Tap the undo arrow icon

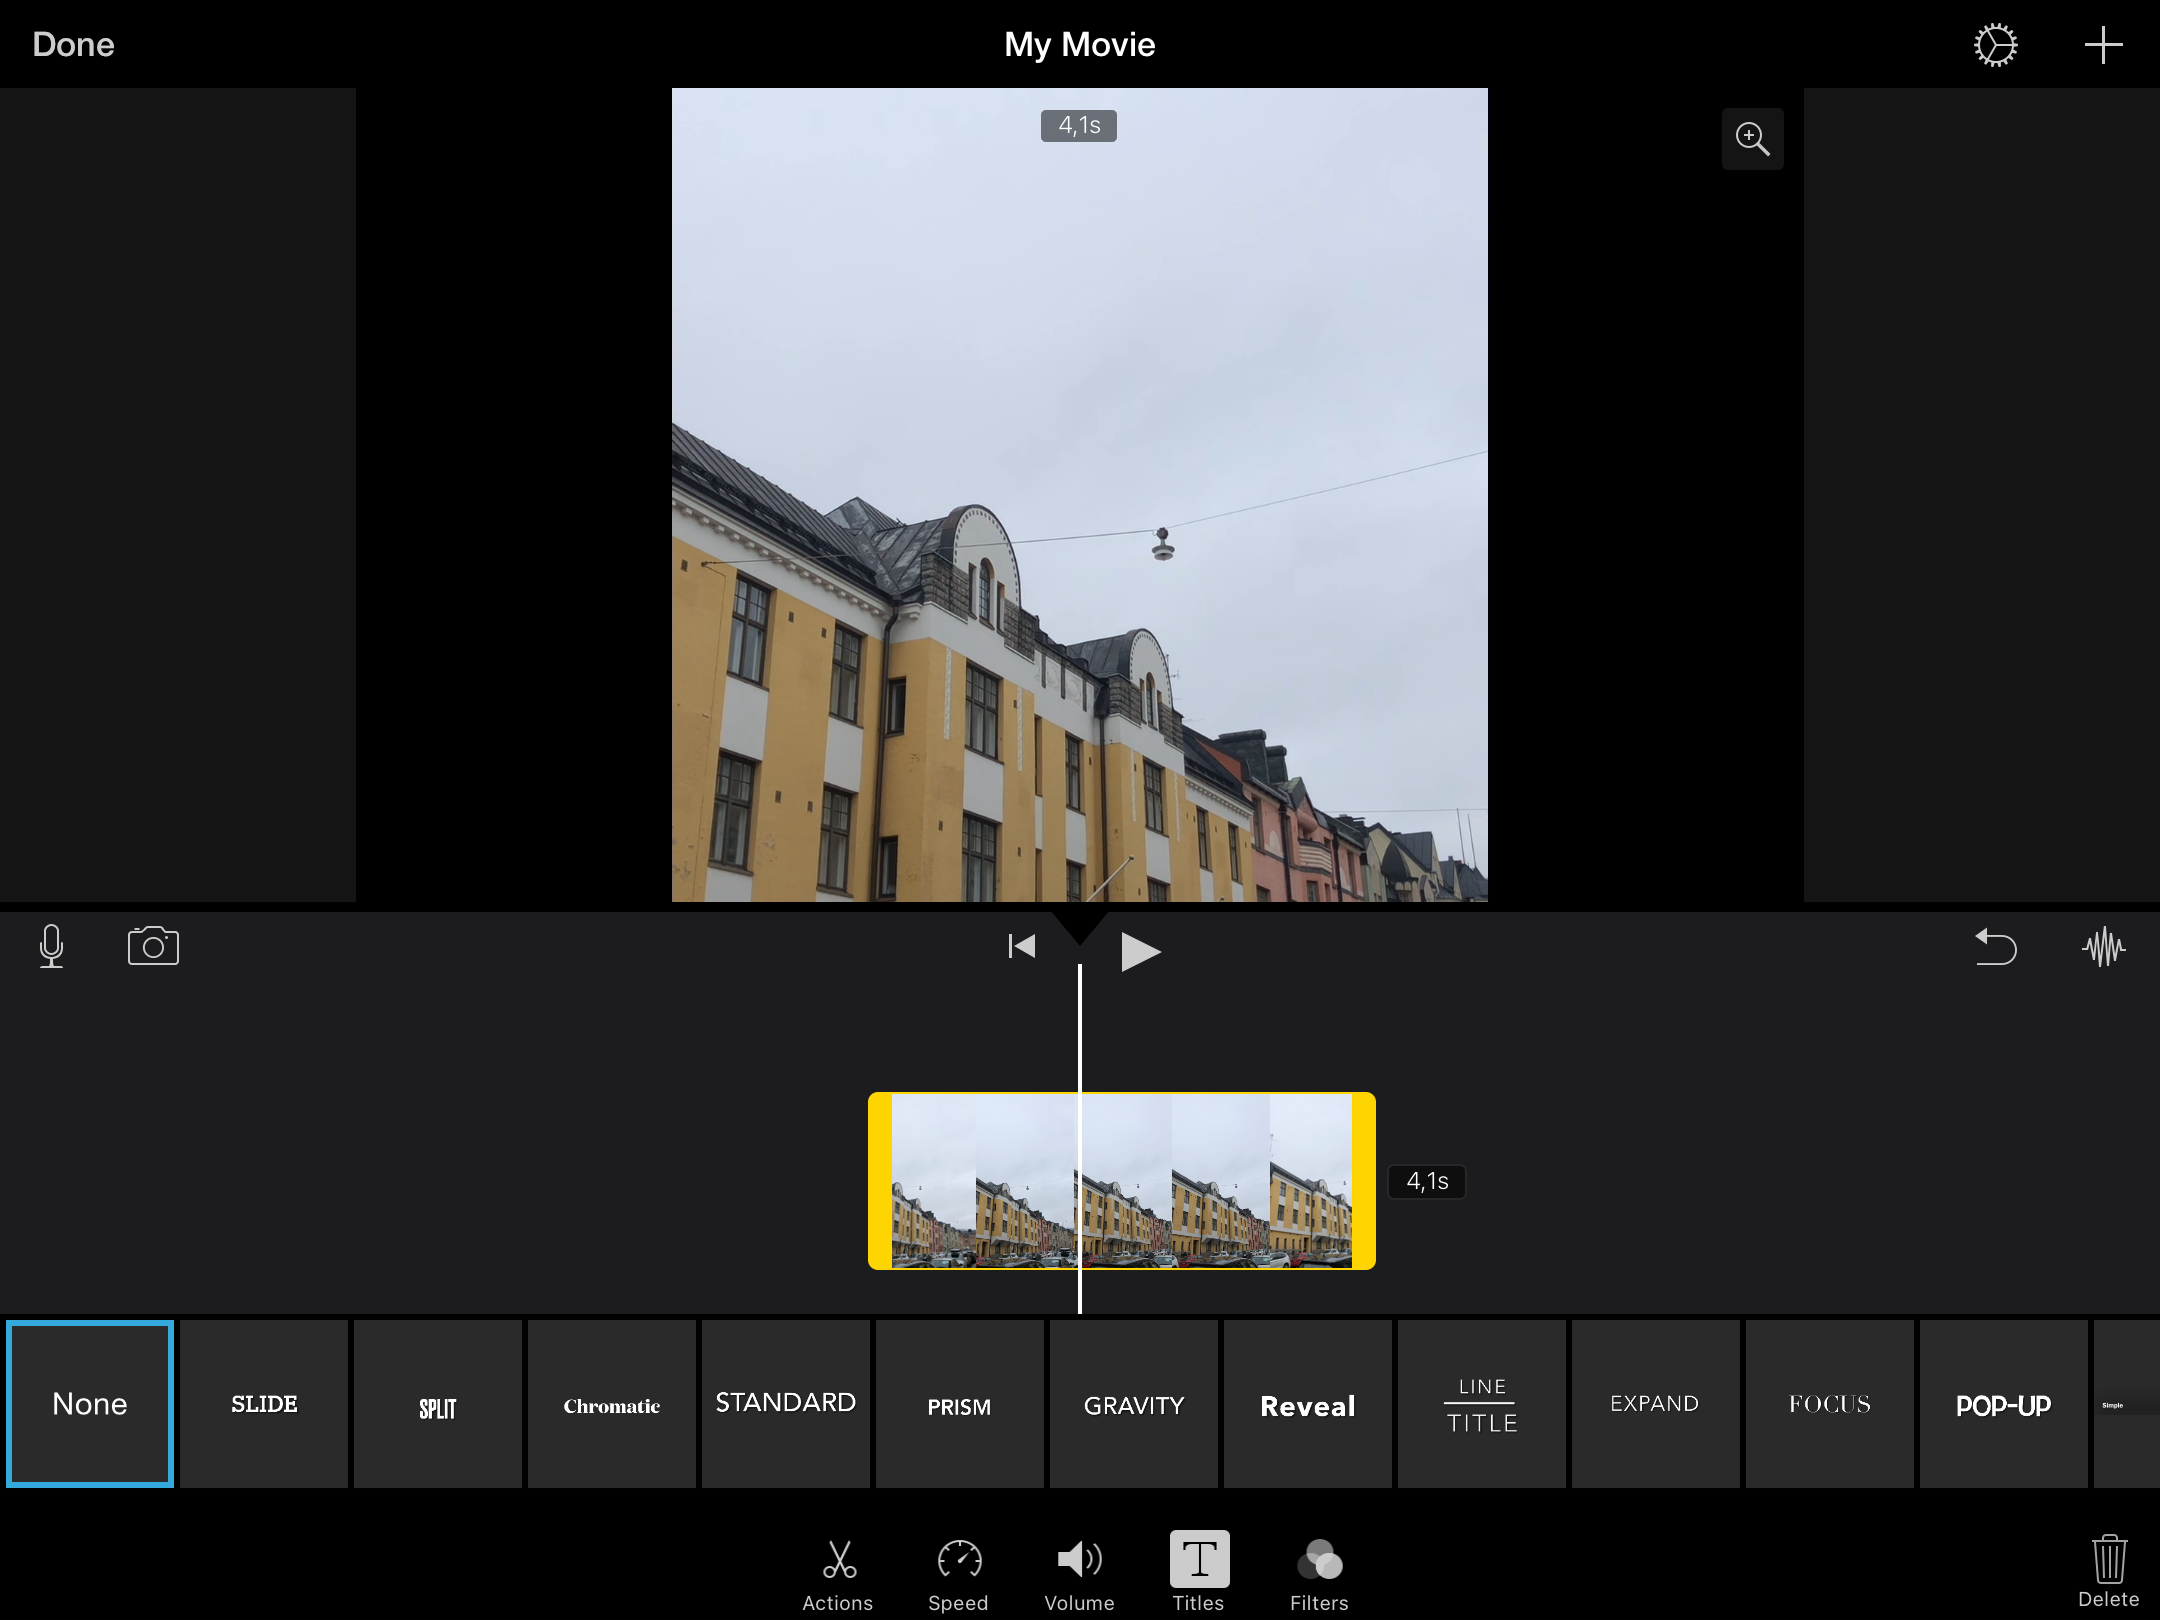1995,946
